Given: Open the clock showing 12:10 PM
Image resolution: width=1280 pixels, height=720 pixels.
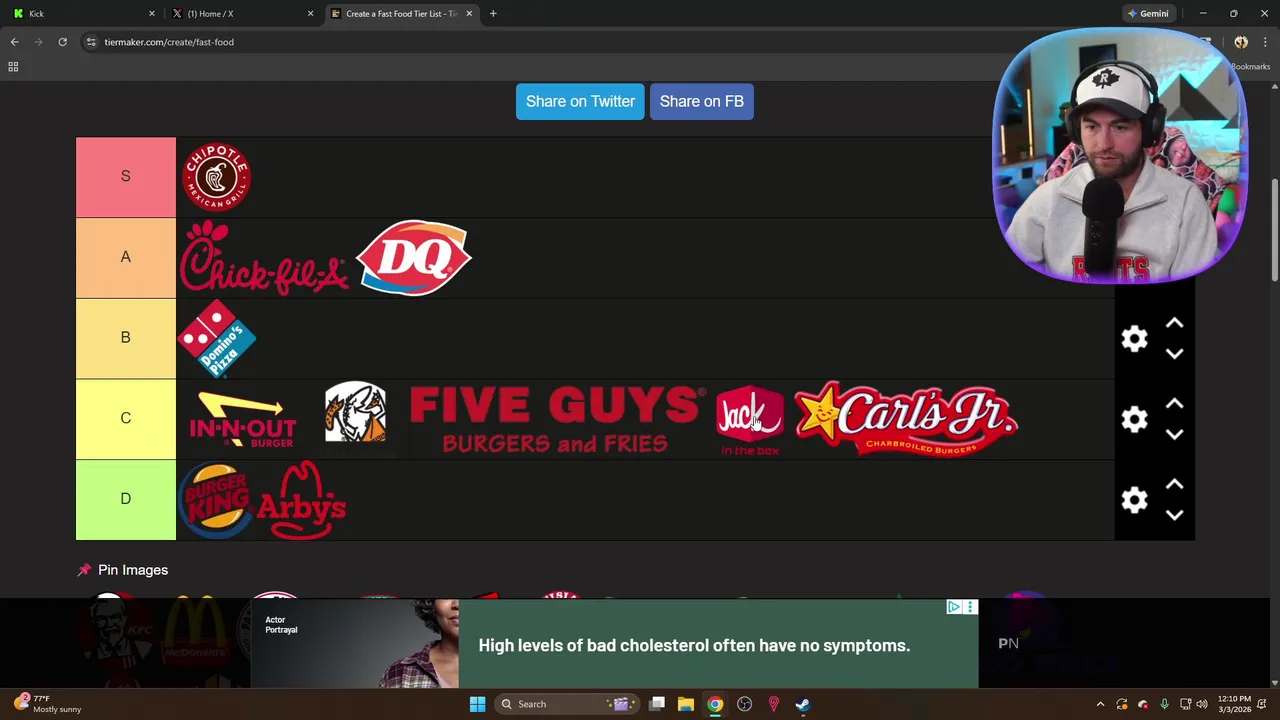Looking at the screenshot, I should (x=1235, y=704).
